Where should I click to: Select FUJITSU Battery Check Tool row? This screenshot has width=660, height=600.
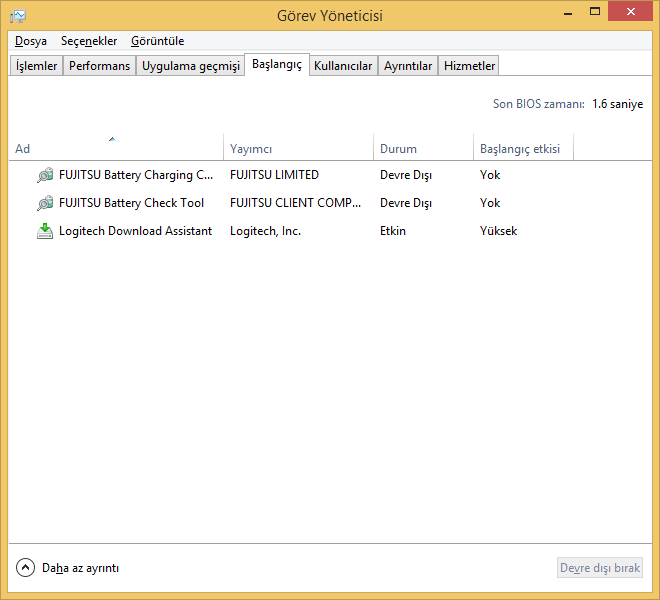tap(330, 203)
